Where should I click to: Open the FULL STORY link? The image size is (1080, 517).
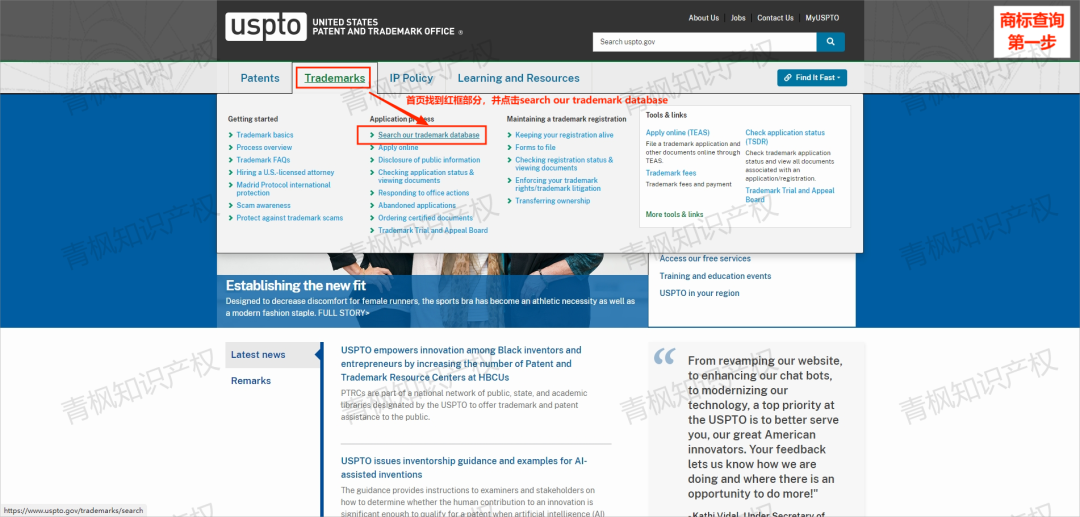pos(343,313)
